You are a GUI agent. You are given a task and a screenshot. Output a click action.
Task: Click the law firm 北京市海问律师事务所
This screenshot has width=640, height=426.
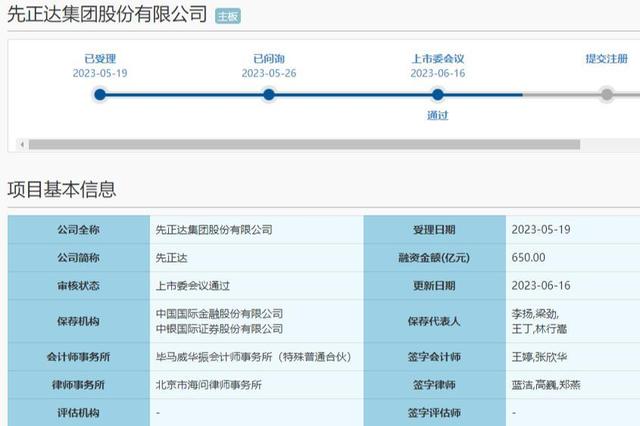coord(209,385)
